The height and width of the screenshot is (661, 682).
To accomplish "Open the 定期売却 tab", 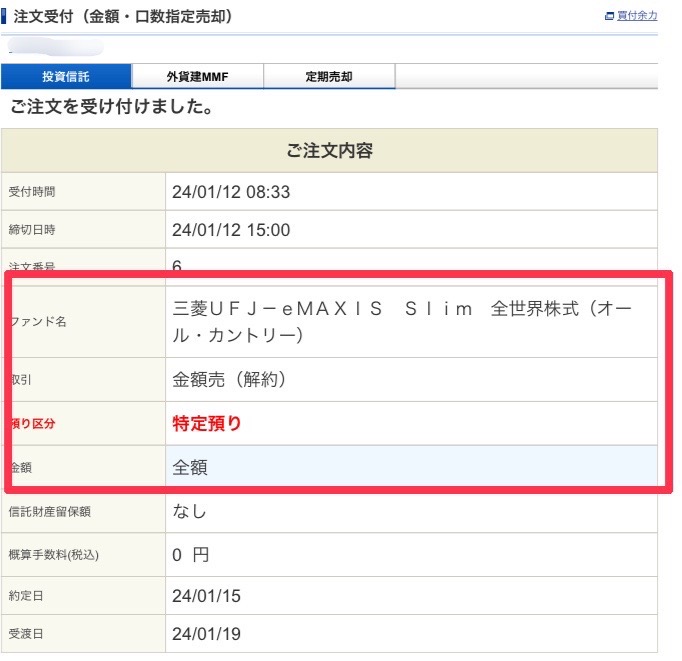I will click(x=329, y=77).
